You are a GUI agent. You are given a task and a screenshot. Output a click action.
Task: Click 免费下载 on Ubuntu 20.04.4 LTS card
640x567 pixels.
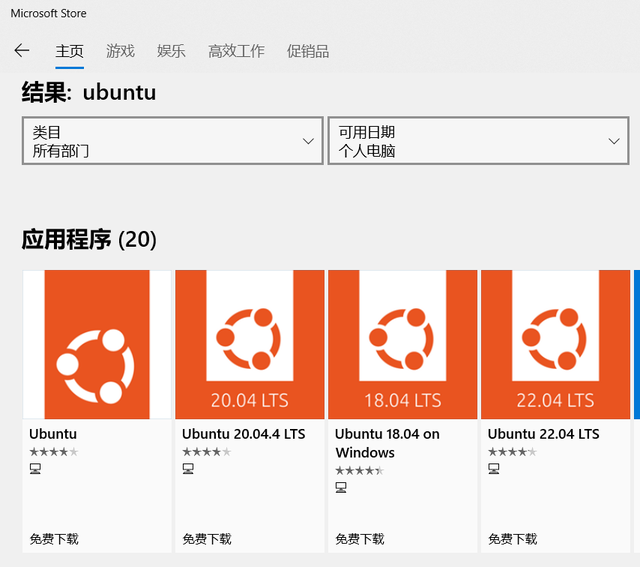point(207,539)
